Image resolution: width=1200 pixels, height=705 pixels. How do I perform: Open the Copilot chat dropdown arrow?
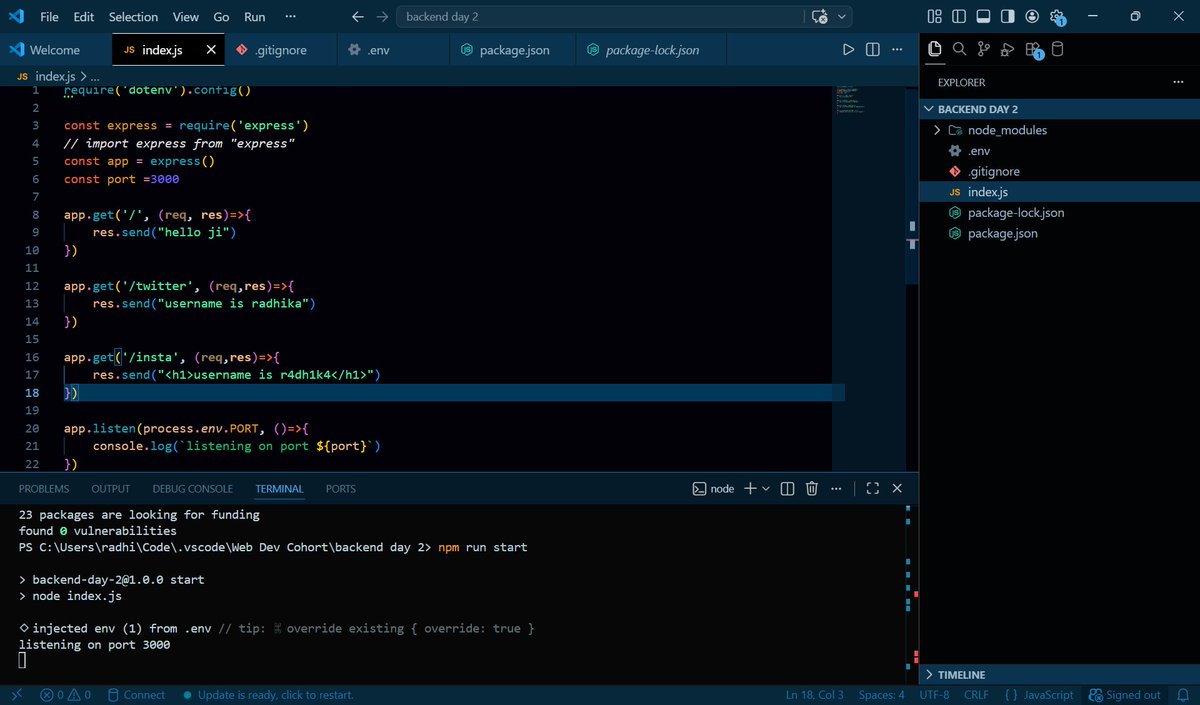842,17
